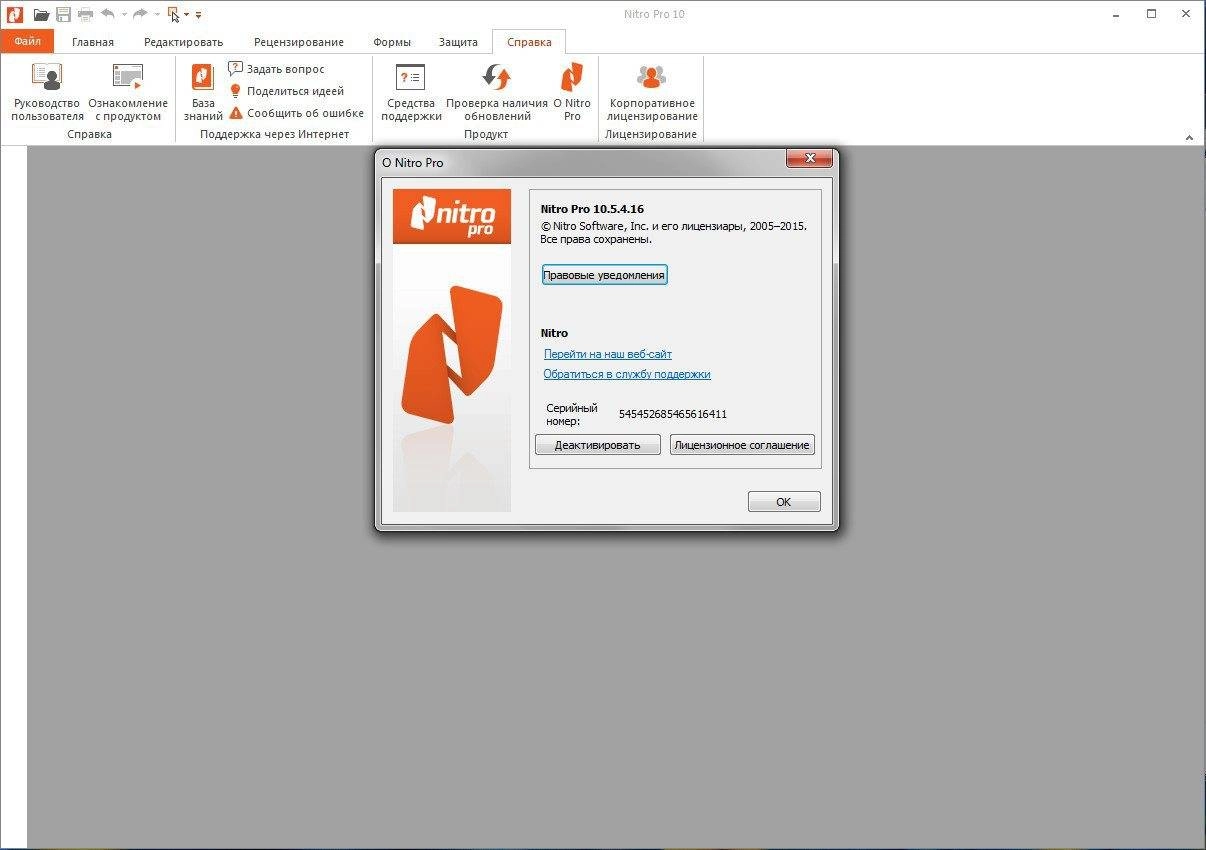Viewport: 1206px width, 850px height.
Task: Click the Redo arrow icon
Action: [140, 14]
